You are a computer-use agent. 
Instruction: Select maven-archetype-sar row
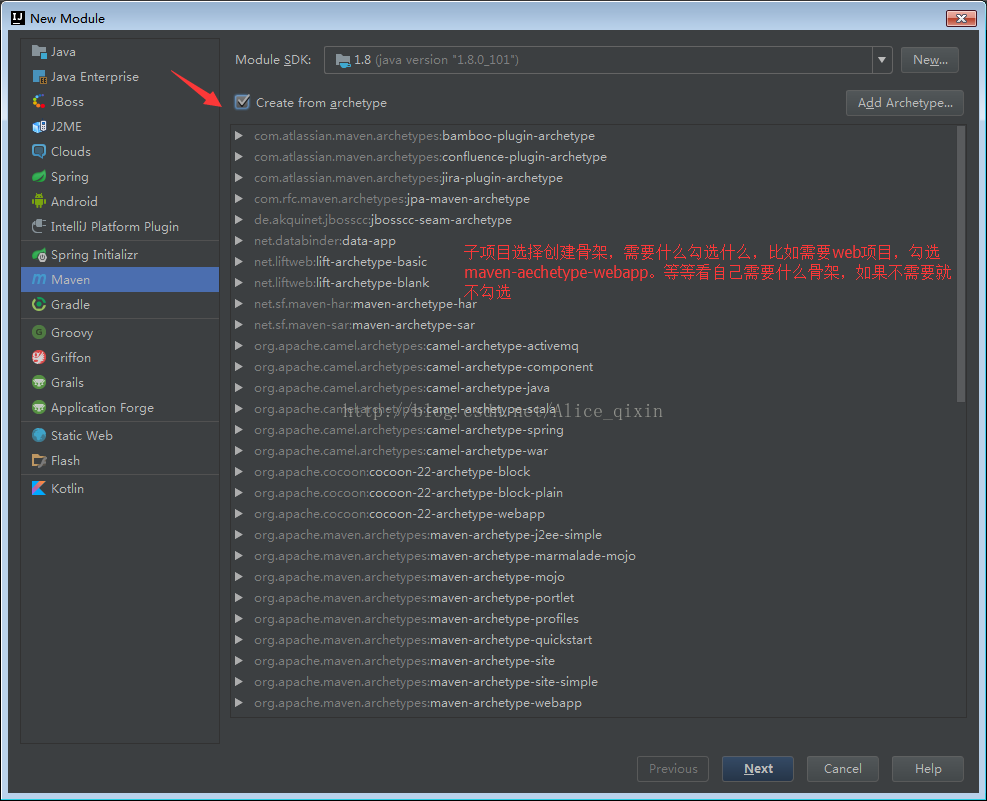coord(593,325)
